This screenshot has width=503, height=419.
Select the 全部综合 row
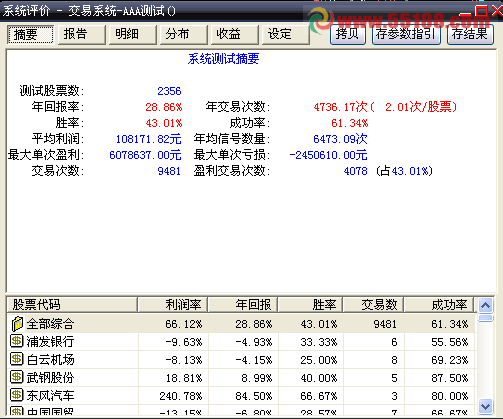pos(241,324)
